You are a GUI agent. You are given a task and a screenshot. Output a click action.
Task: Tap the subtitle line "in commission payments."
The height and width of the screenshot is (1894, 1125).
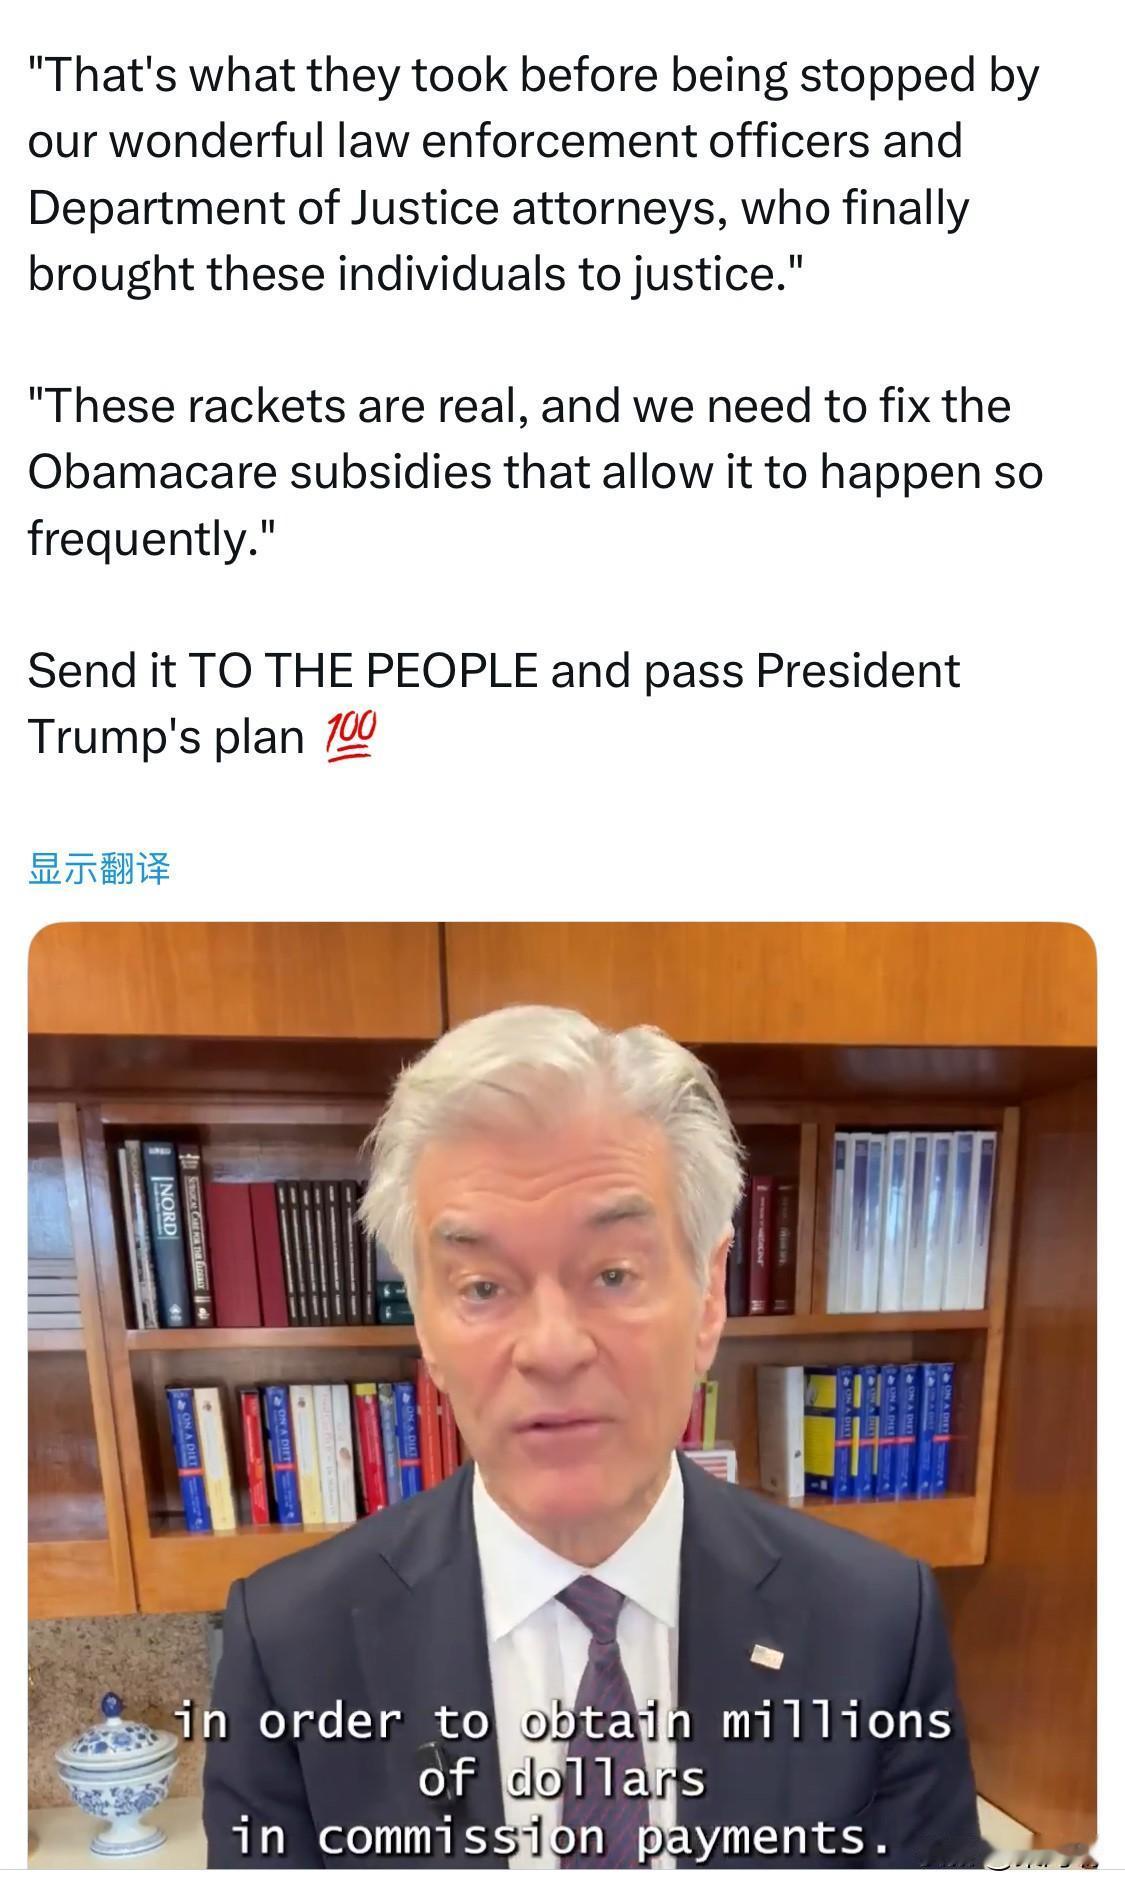560,1836
